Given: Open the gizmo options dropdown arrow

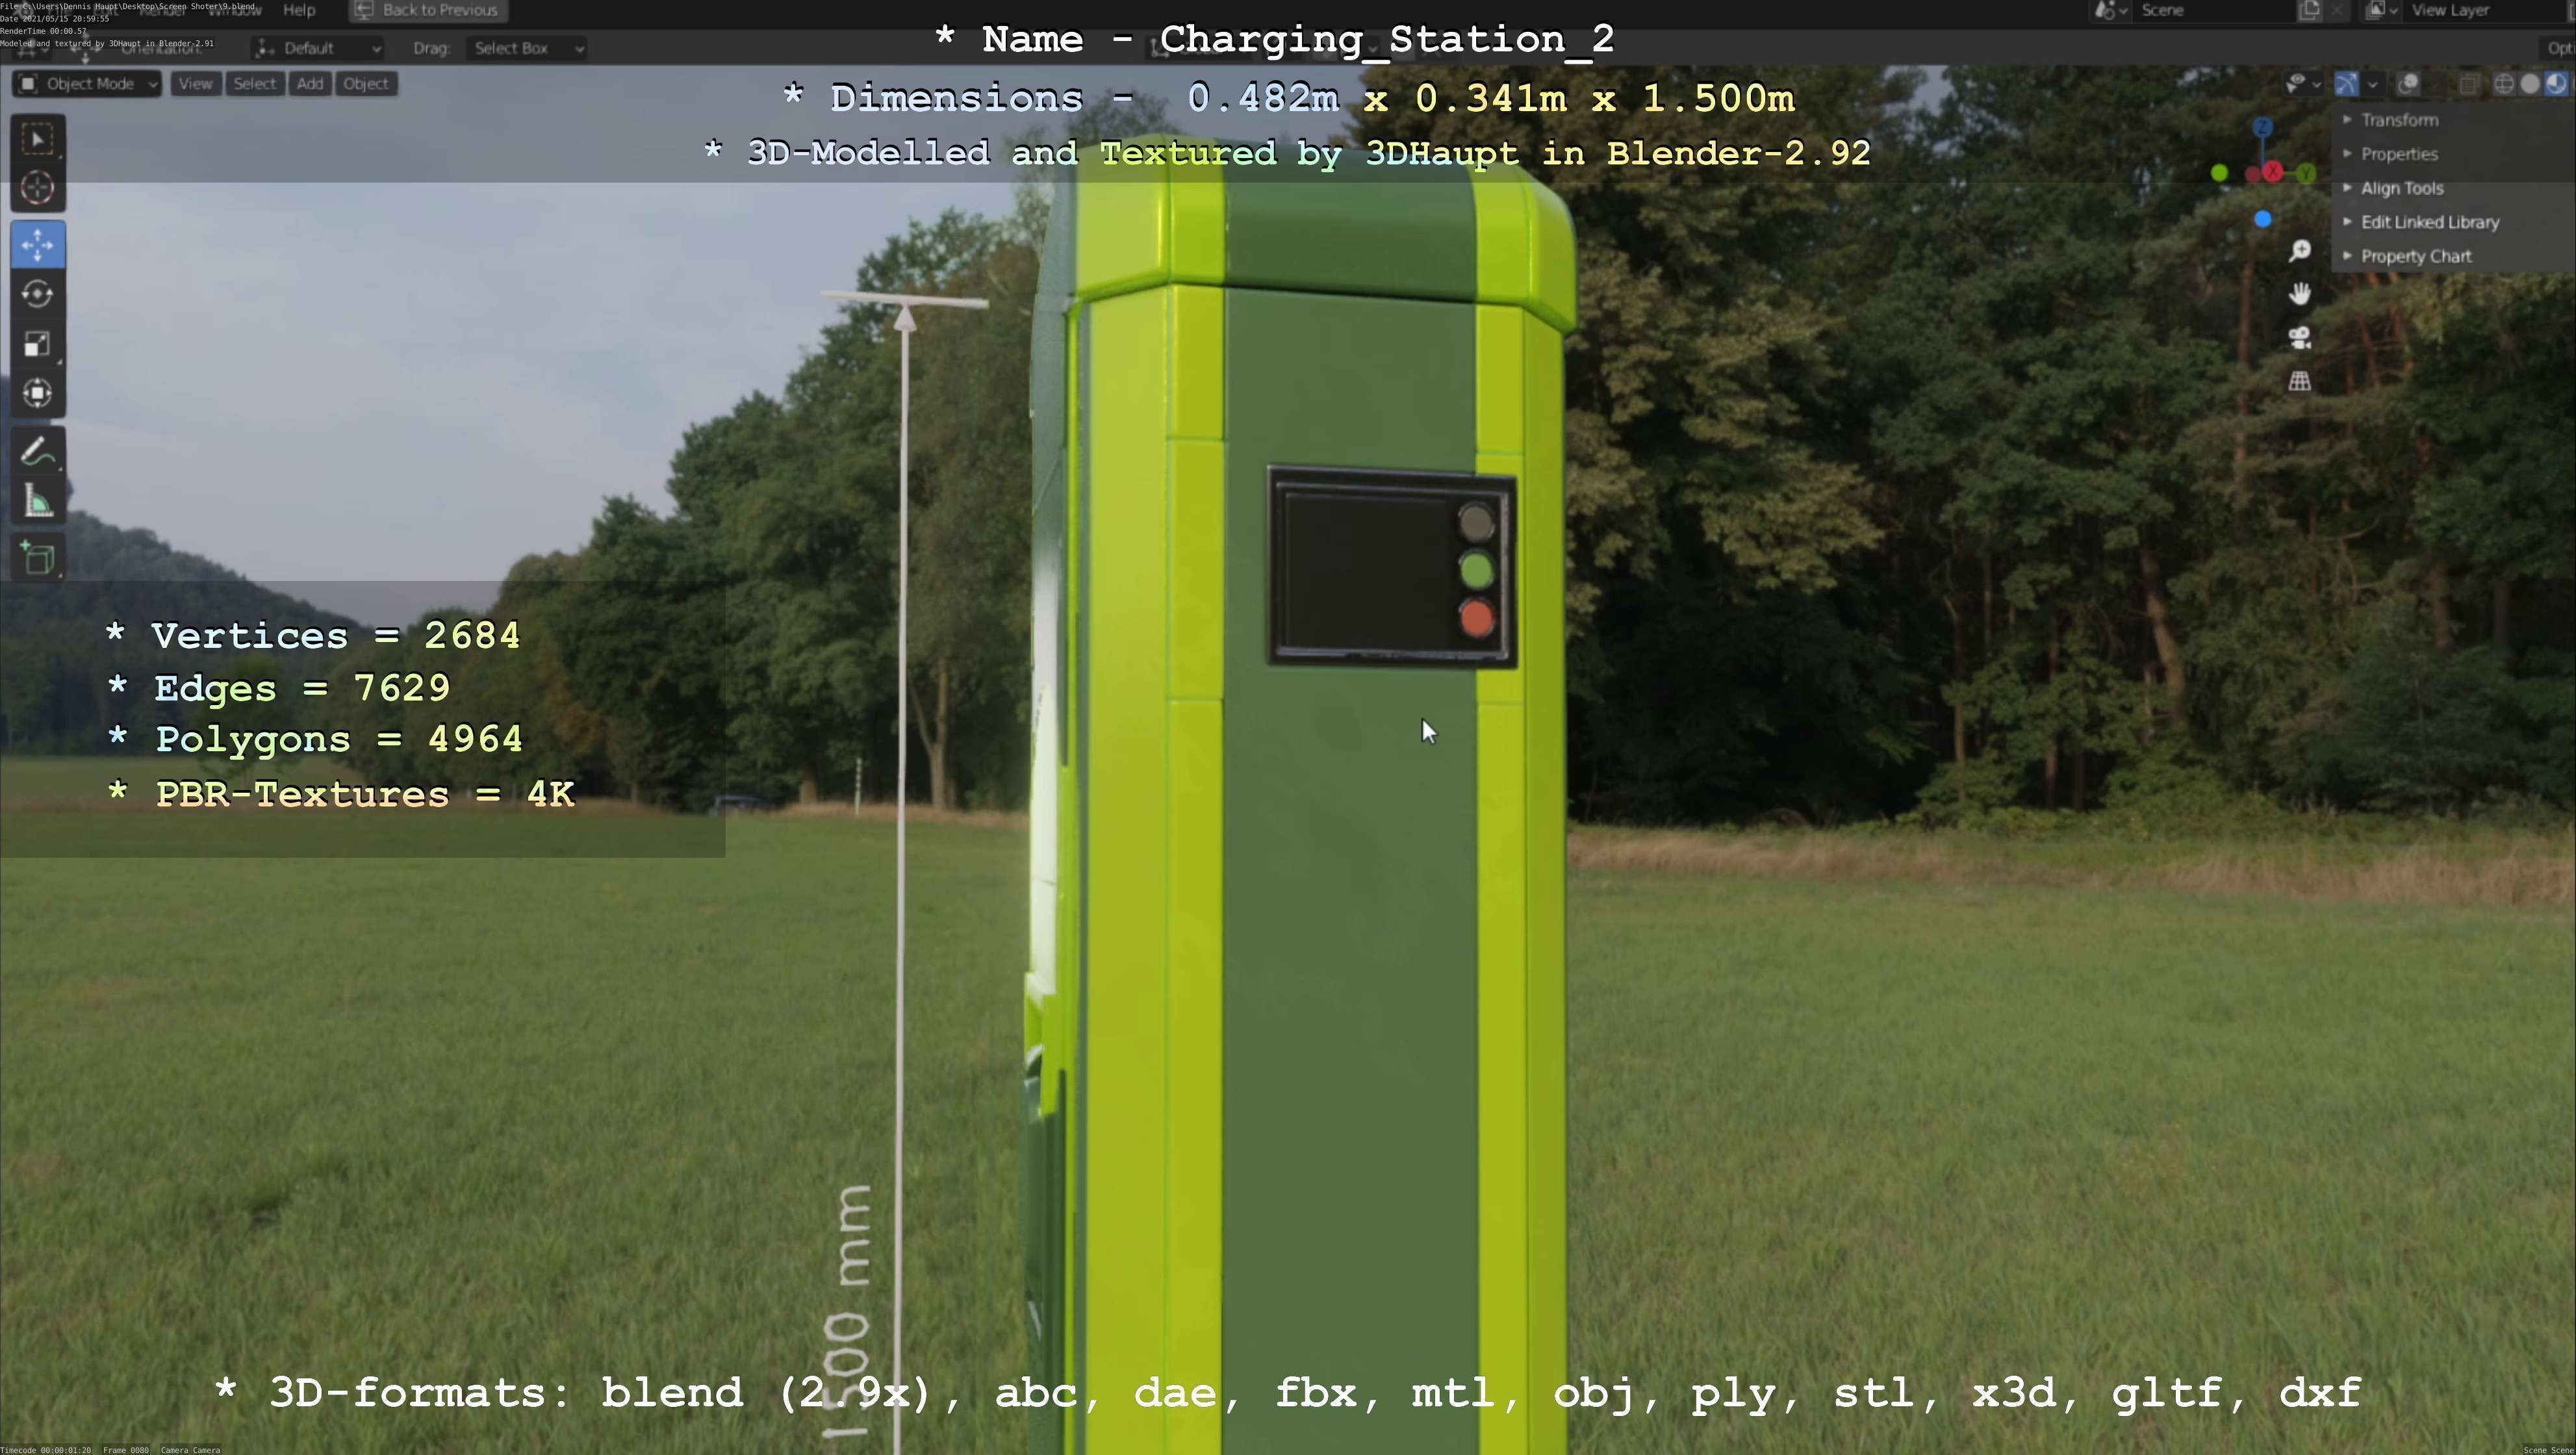Looking at the screenshot, I should coord(2372,84).
